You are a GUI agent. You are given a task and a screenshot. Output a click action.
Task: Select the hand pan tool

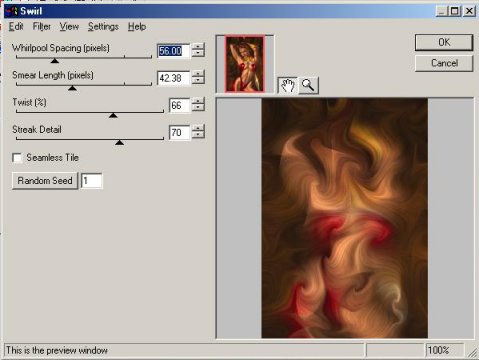click(x=288, y=85)
